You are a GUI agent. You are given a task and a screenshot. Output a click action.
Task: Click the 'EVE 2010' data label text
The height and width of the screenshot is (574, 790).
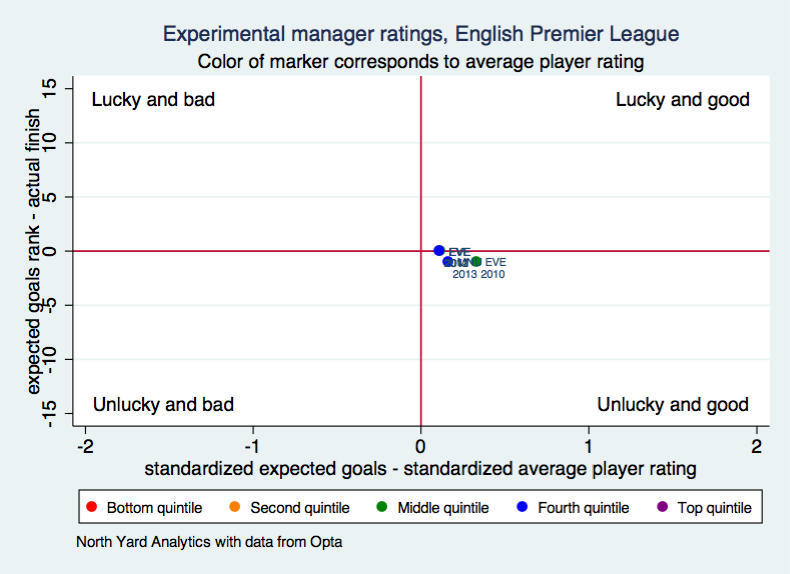[494, 268]
